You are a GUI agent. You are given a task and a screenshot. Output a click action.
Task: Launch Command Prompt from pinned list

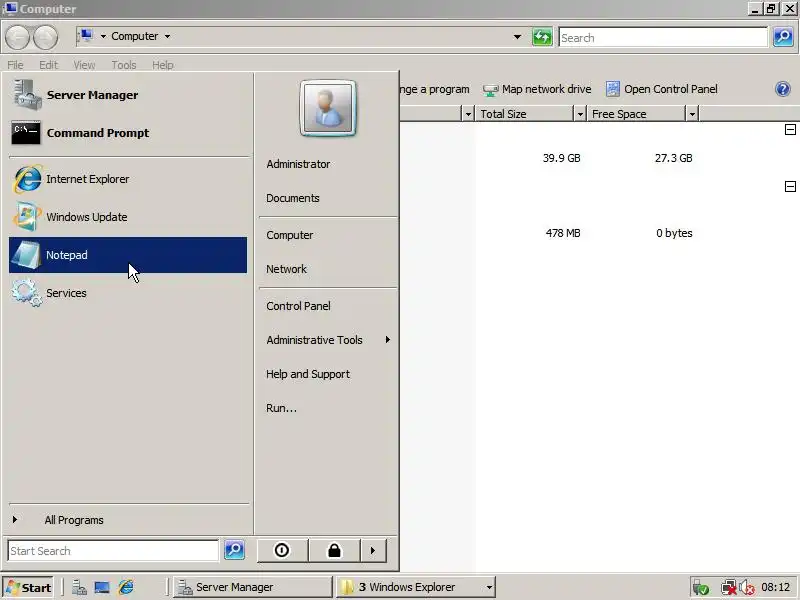pyautogui.click(x=128, y=133)
